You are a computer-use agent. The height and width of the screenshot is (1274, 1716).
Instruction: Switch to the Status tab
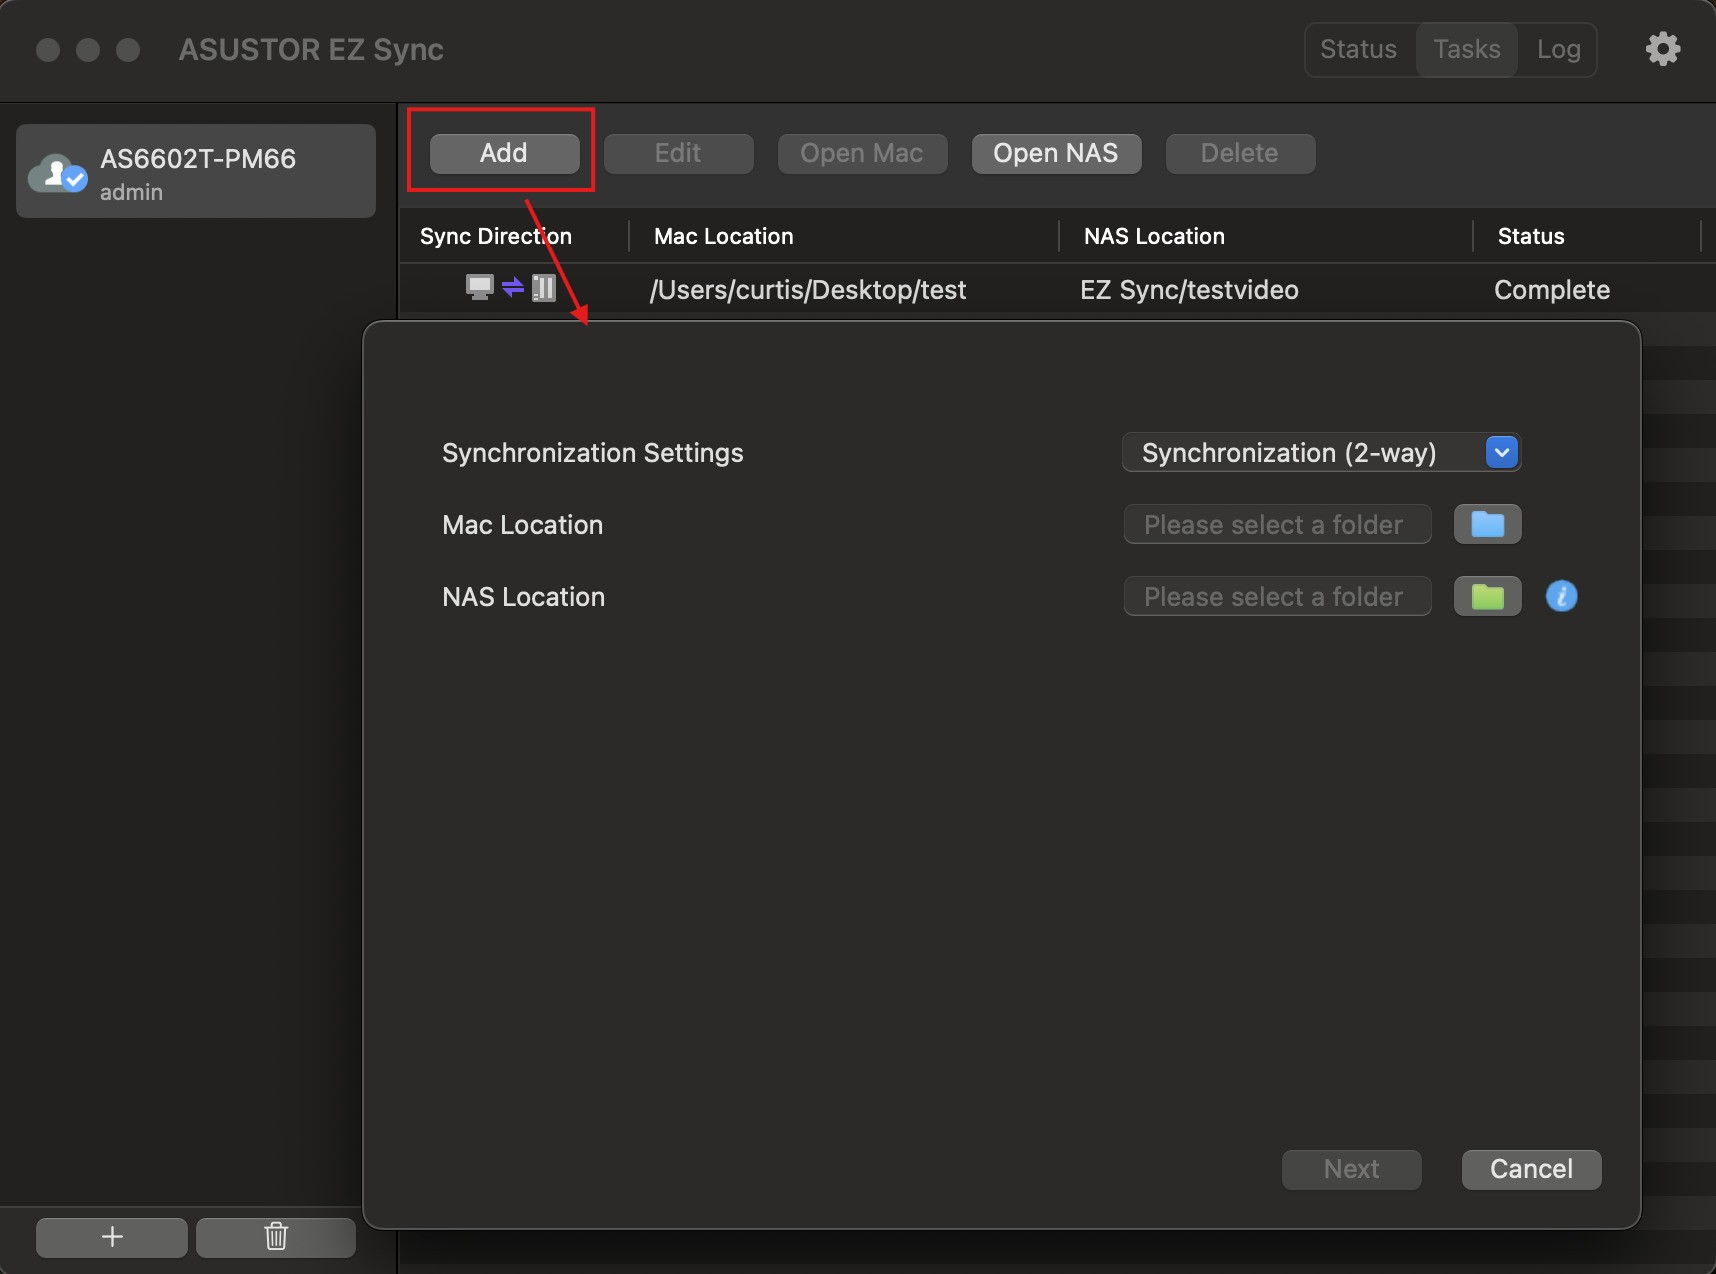tap(1358, 49)
